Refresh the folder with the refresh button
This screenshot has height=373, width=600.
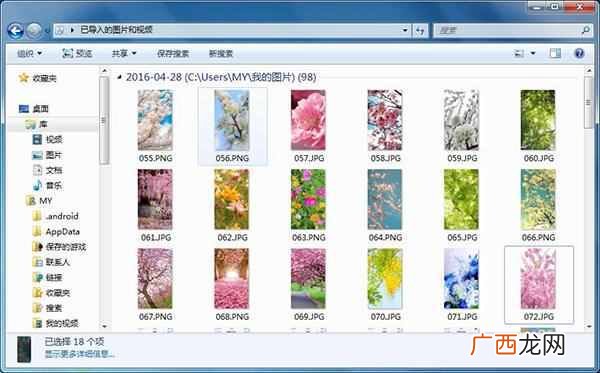(x=421, y=31)
